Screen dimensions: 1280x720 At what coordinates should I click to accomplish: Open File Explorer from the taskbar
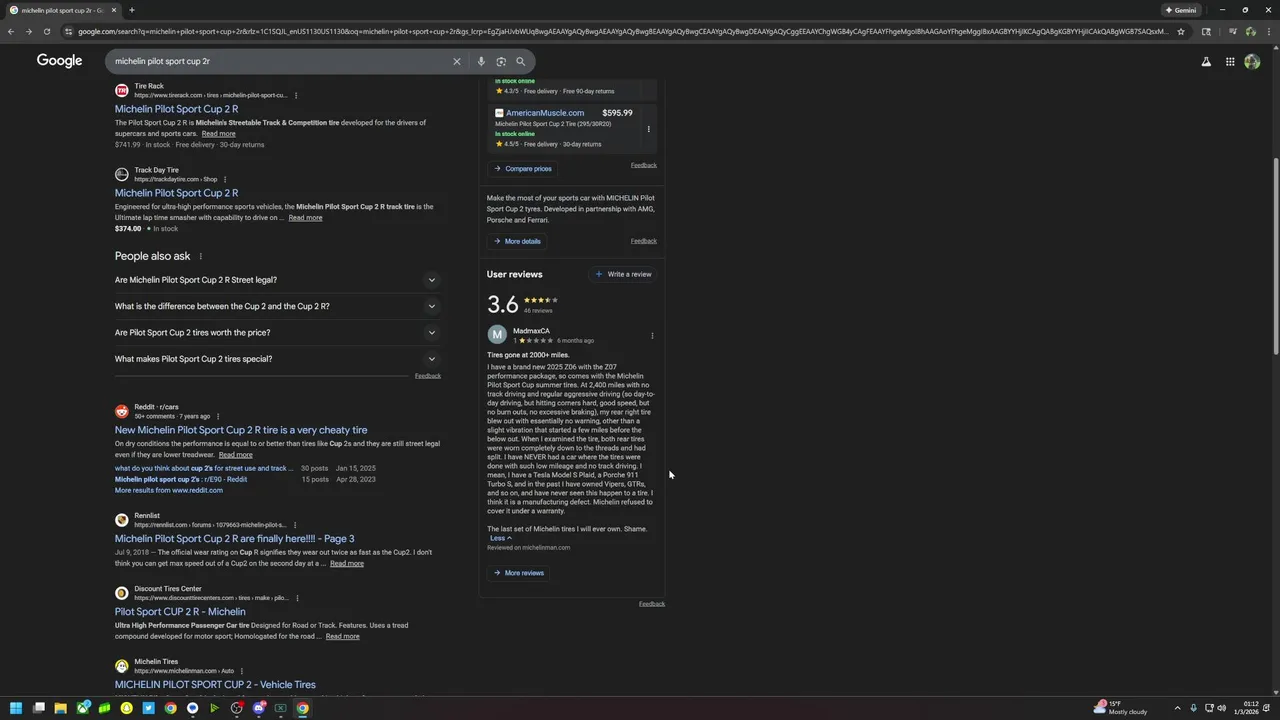coord(60,708)
